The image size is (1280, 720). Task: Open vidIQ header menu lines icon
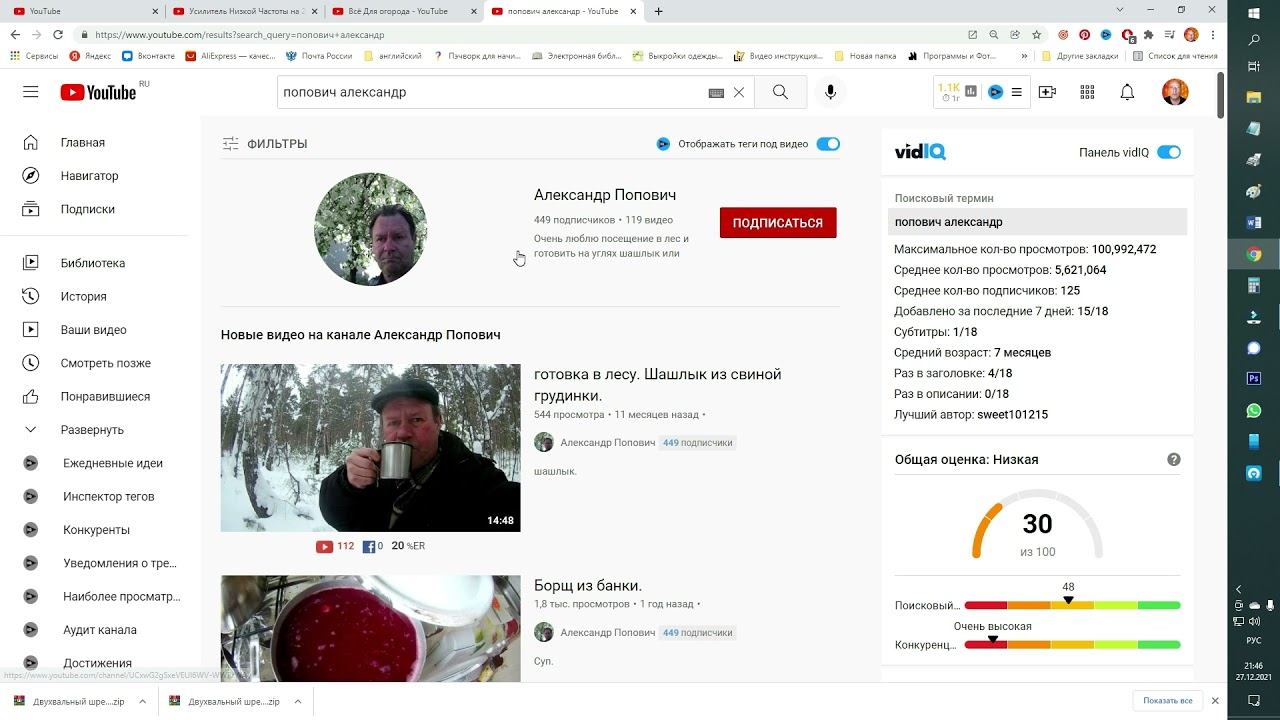[1017, 92]
